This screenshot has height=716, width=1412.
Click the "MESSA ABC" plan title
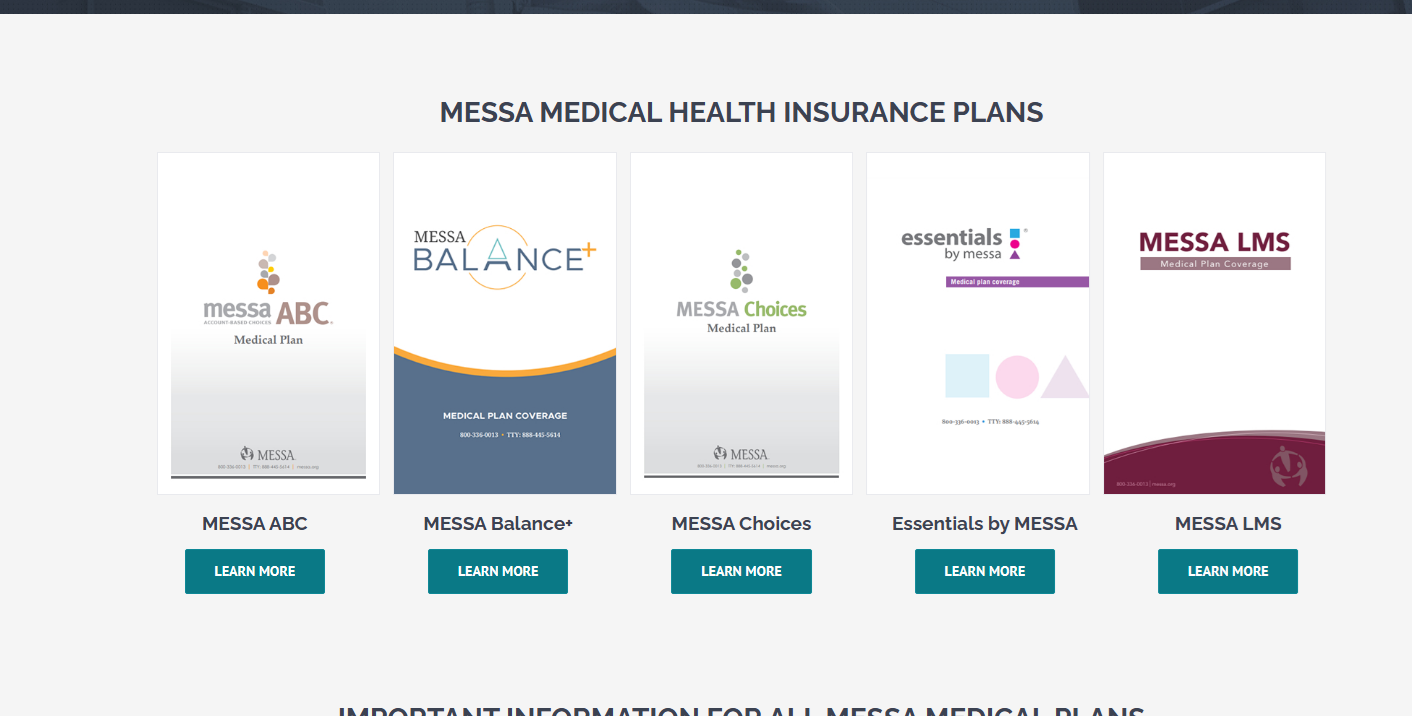pos(255,523)
